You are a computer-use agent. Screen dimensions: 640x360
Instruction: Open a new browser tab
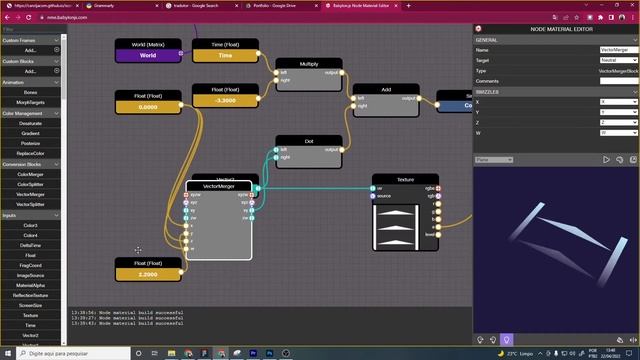pyautogui.click(x=409, y=6)
